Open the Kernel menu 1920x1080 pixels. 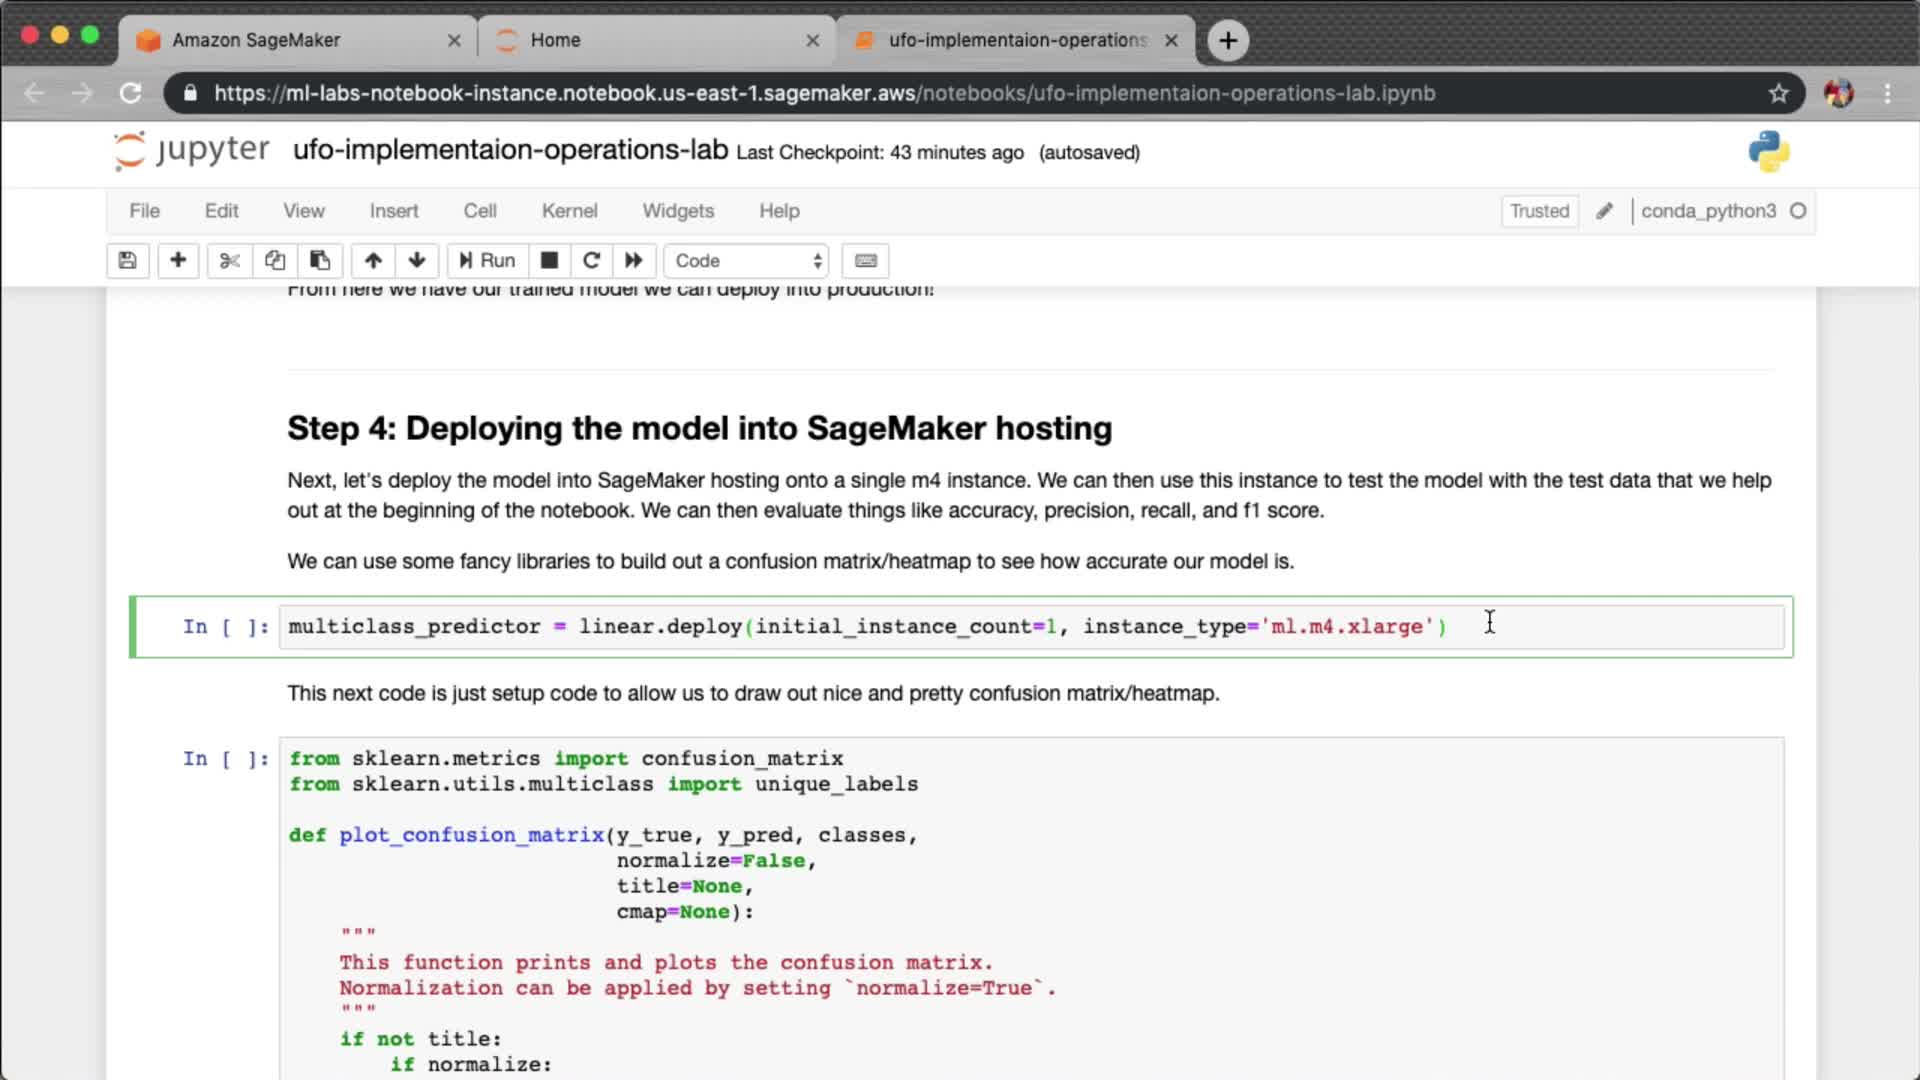569,211
